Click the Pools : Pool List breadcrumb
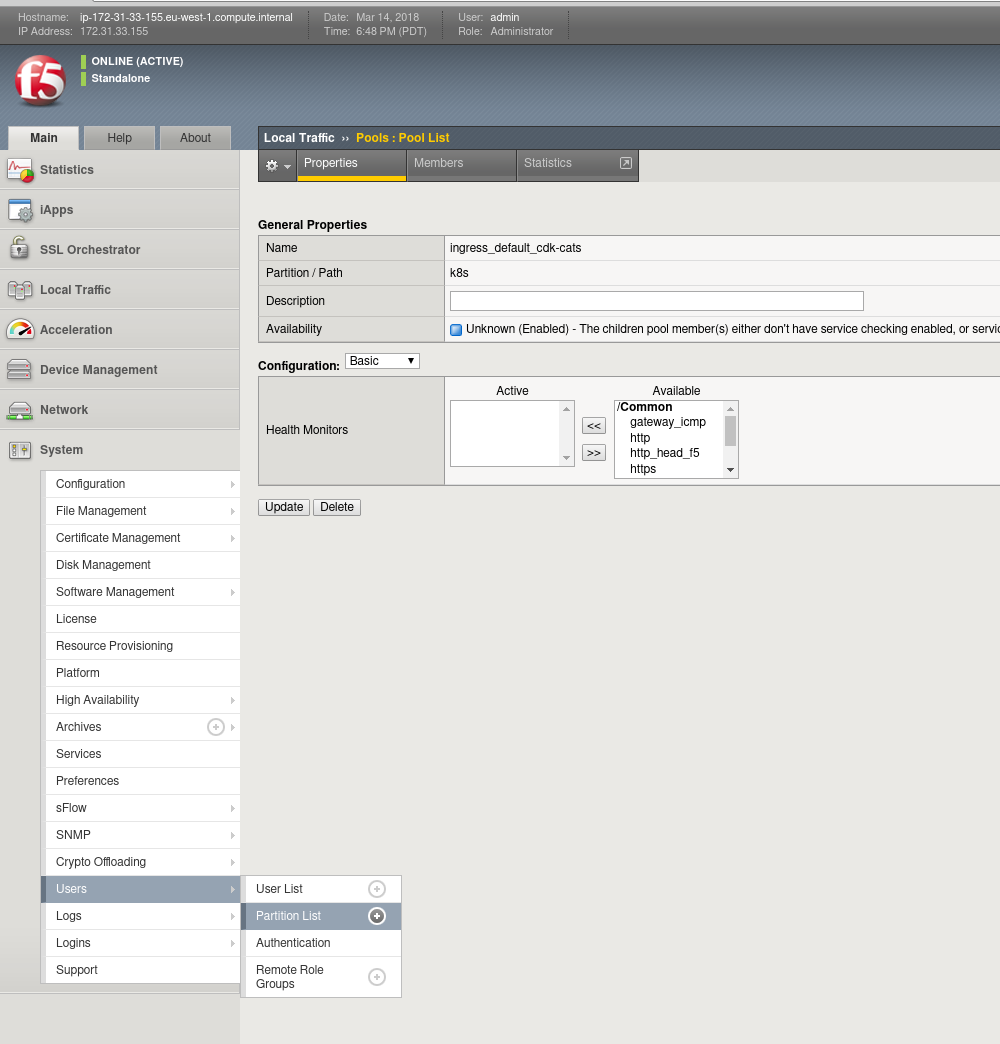The image size is (1000, 1044). tap(403, 138)
